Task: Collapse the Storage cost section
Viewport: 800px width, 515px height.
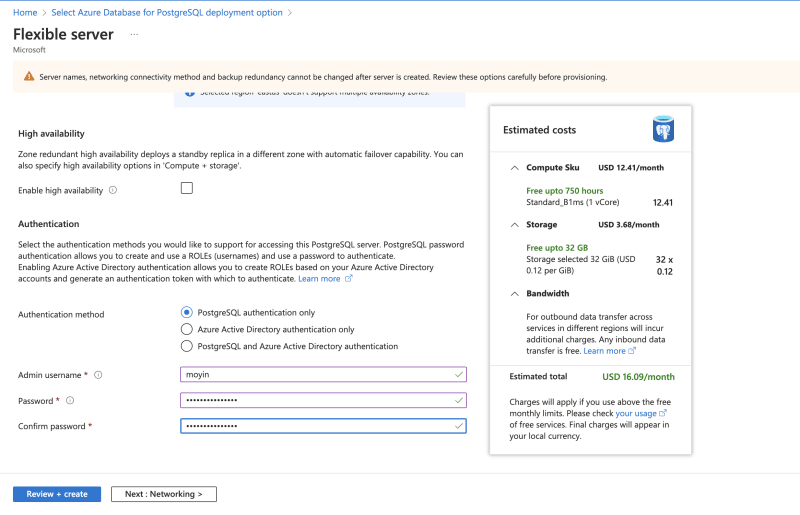Action: point(515,225)
